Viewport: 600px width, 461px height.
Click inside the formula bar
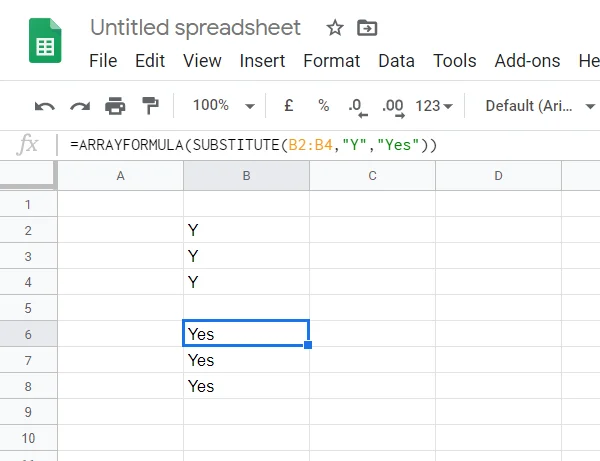click(320, 145)
